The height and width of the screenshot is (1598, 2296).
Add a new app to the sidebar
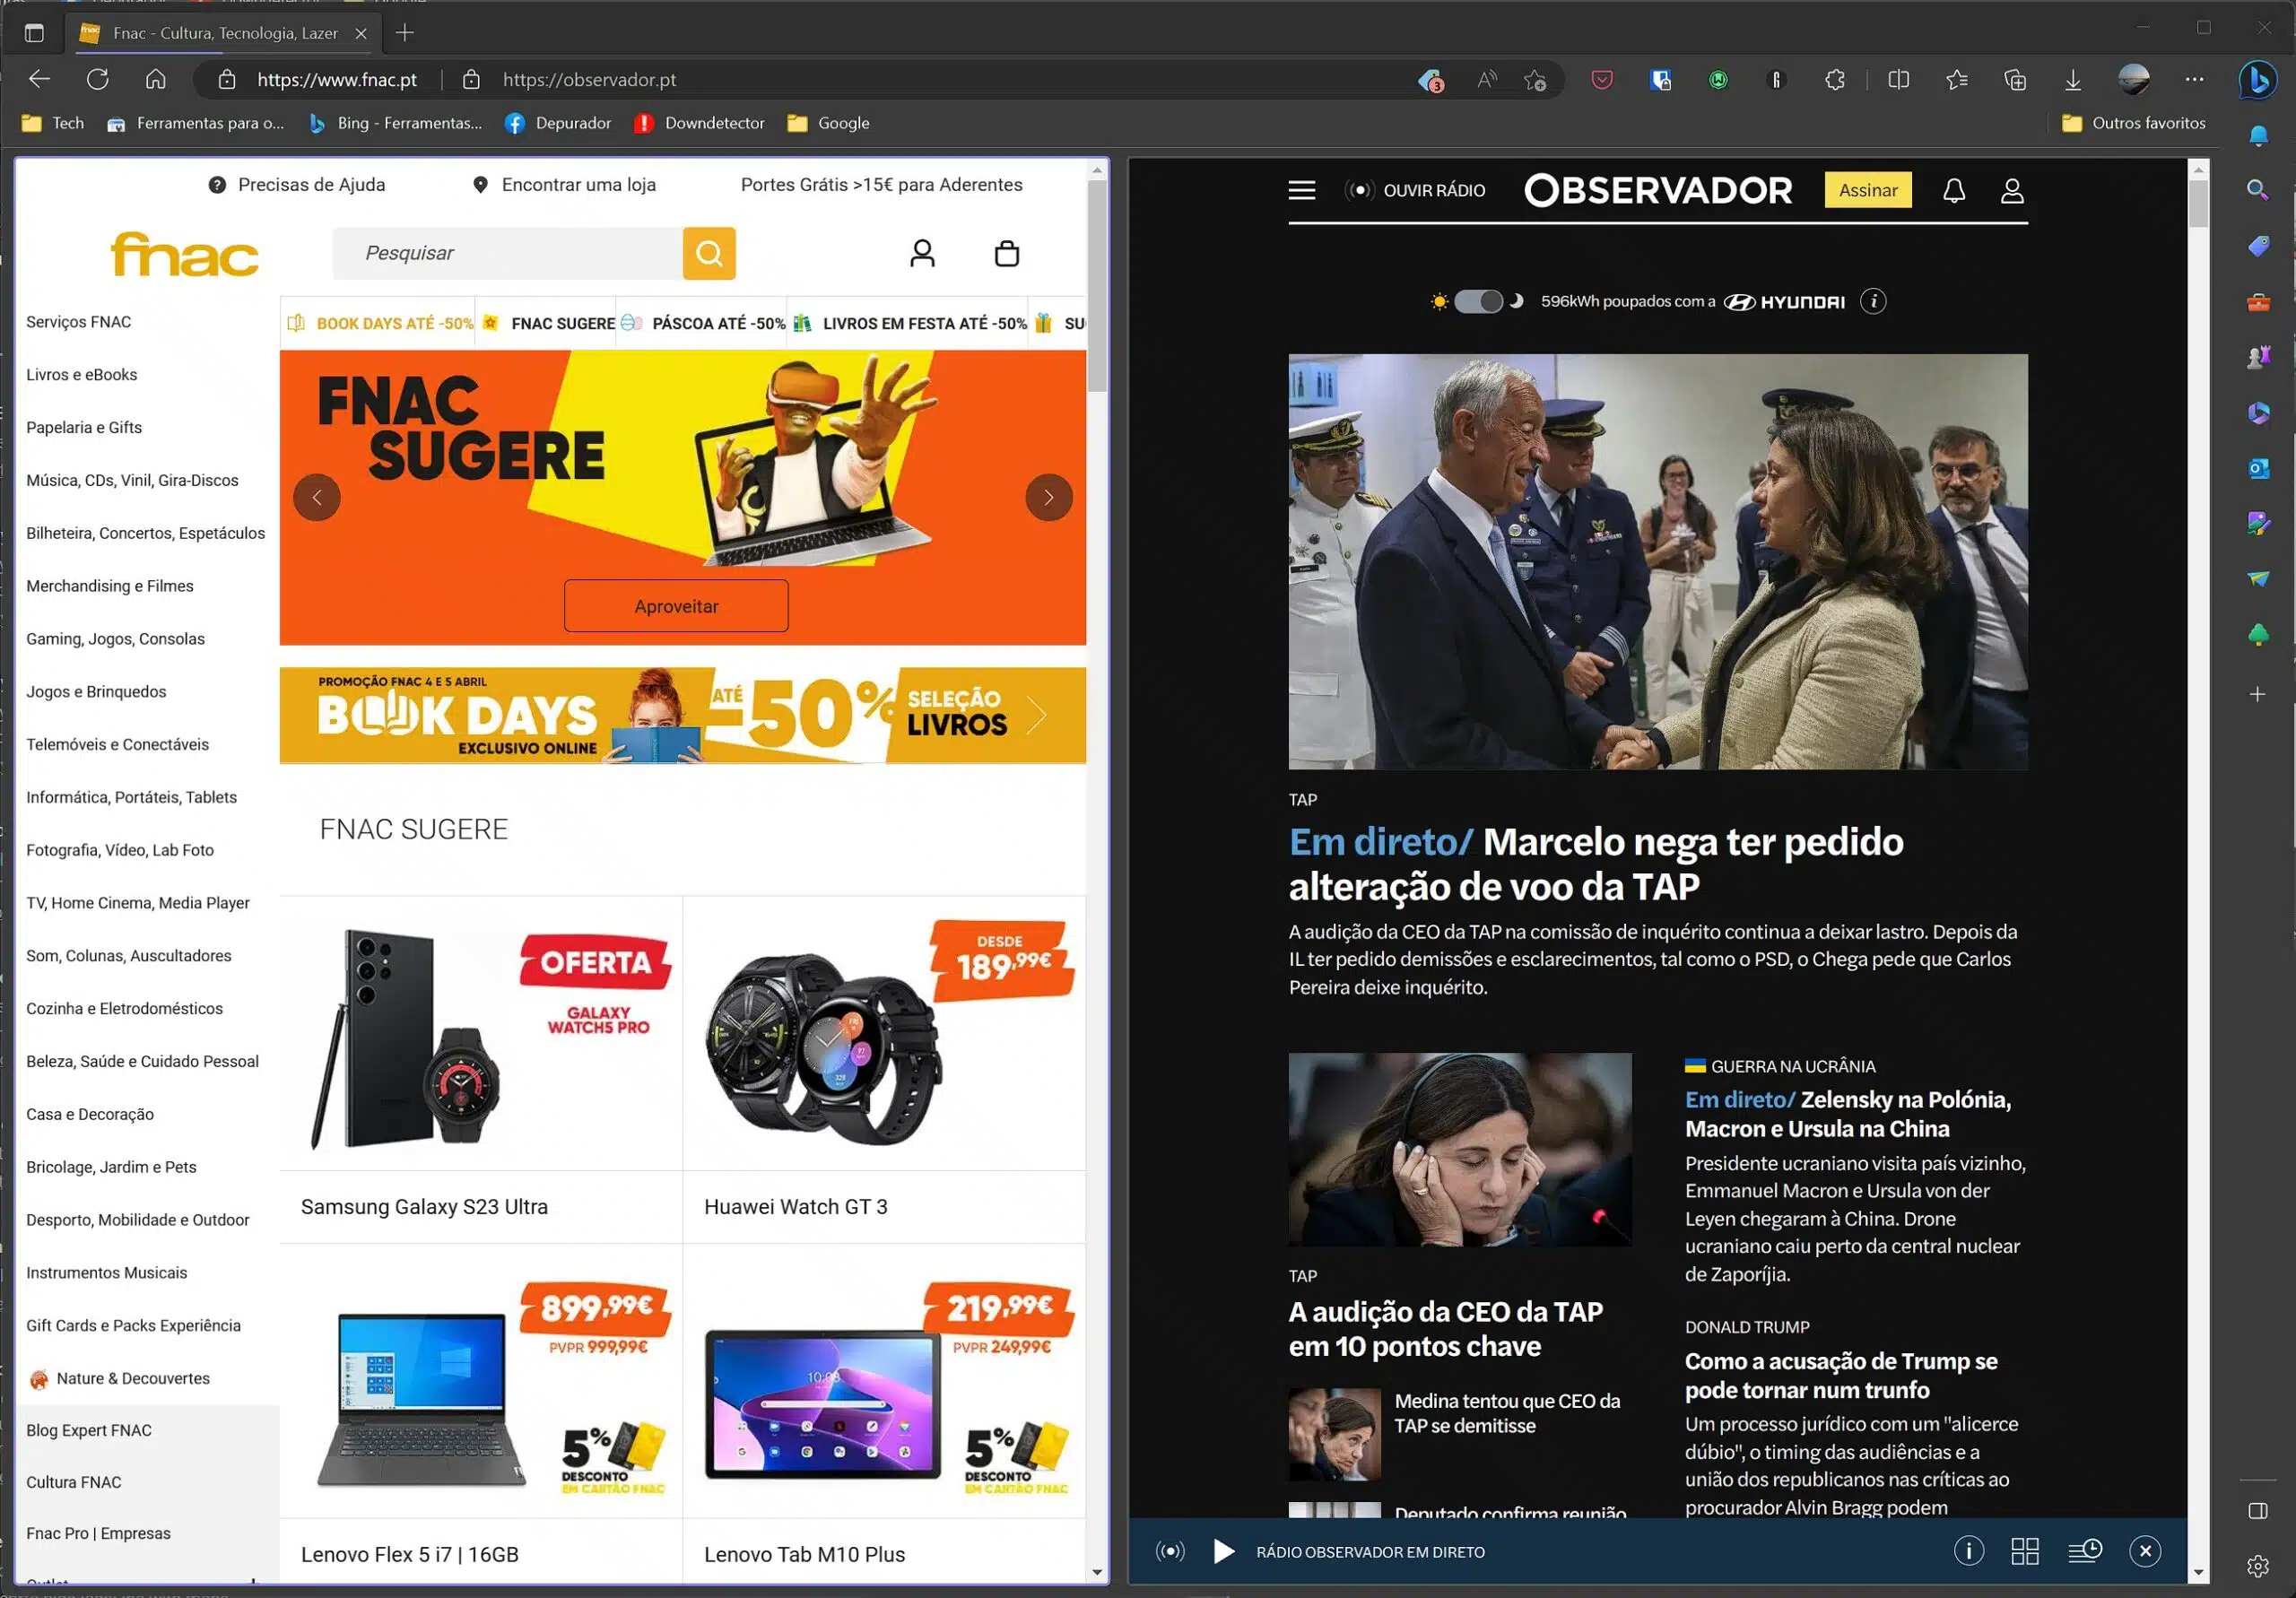click(x=2258, y=694)
